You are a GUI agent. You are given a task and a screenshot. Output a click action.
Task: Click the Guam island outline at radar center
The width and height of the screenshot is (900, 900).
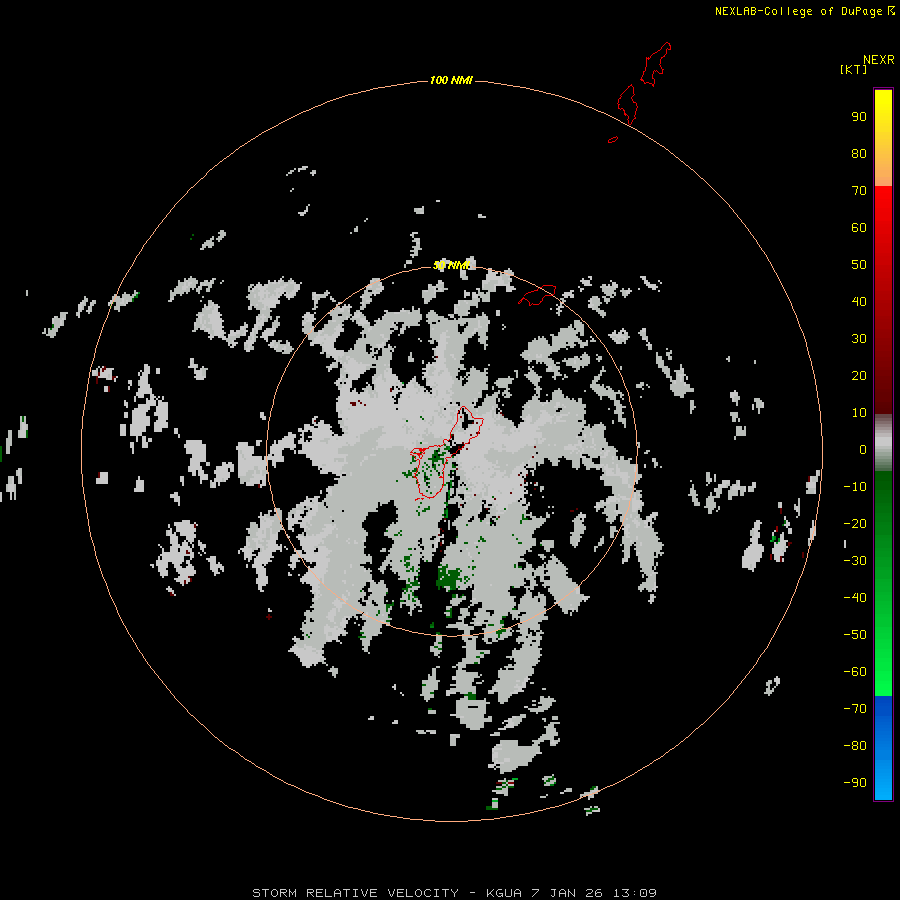pos(447,452)
